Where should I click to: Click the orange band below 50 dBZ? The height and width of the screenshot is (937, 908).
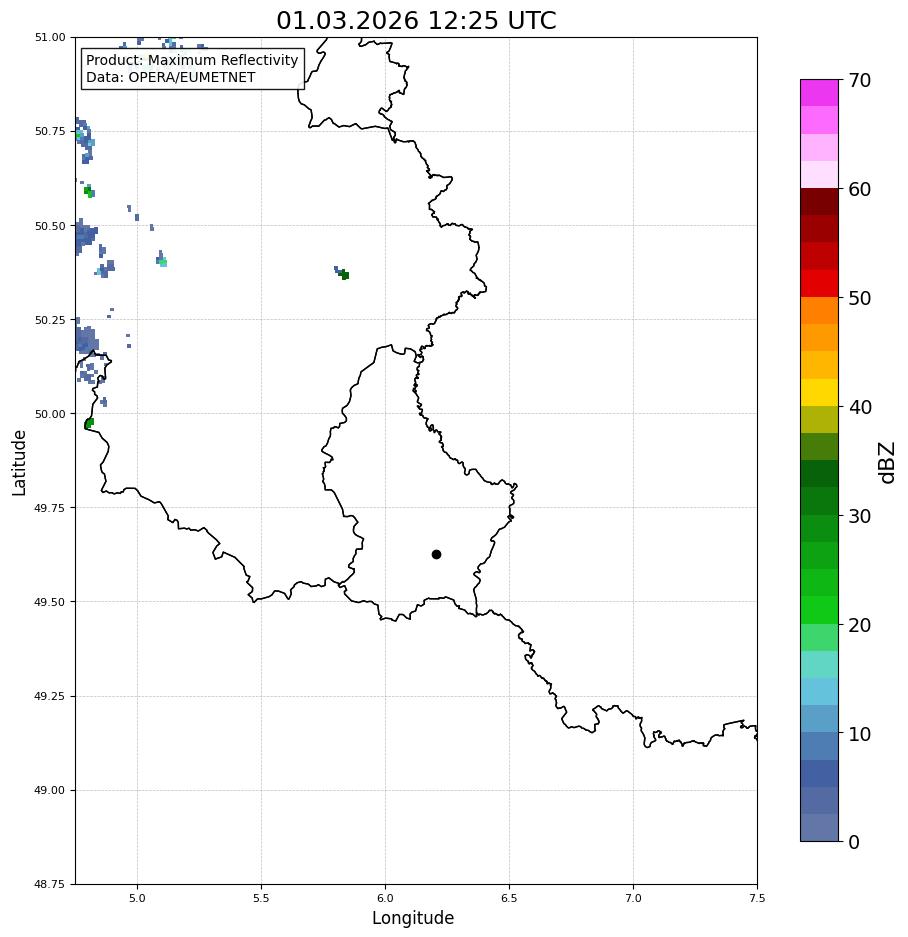tap(820, 311)
